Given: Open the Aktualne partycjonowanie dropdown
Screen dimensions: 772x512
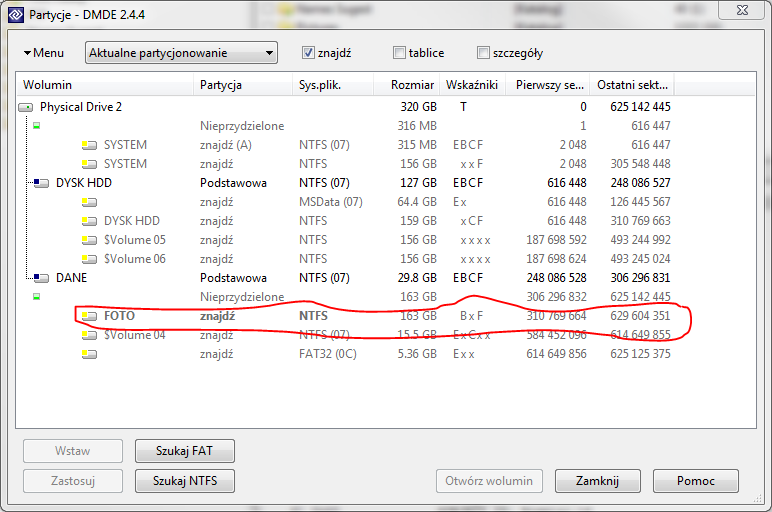Looking at the screenshot, I should (x=181, y=53).
